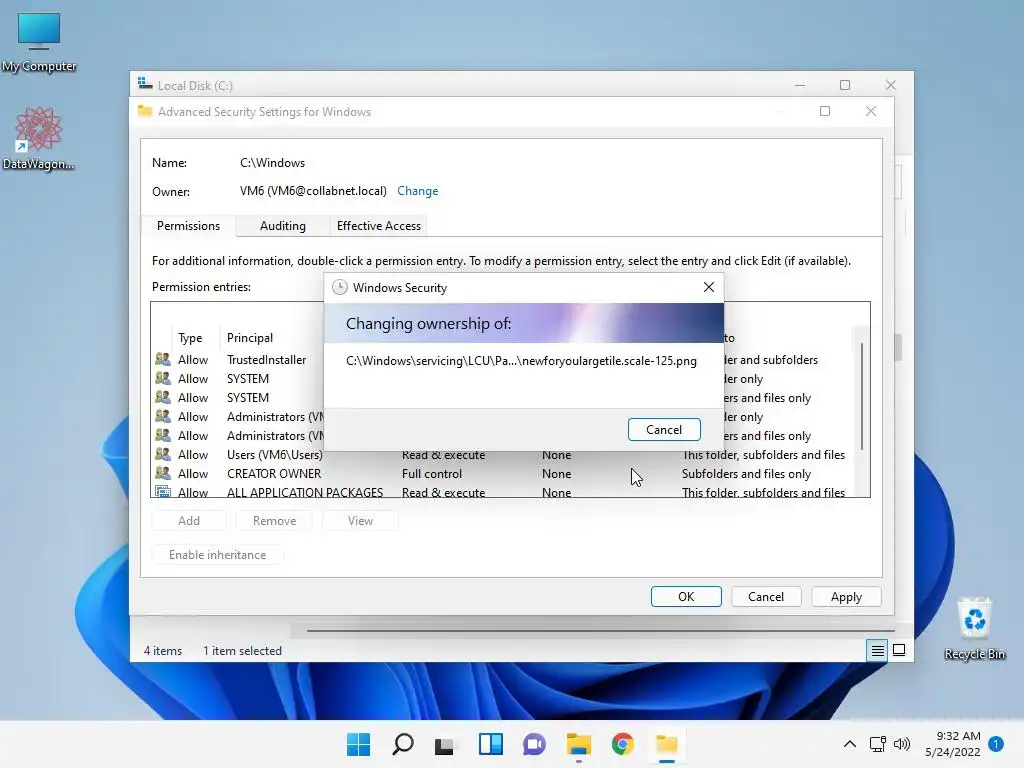This screenshot has width=1024, height=768.
Task: Click the '1 item selected' status text
Action: click(242, 650)
